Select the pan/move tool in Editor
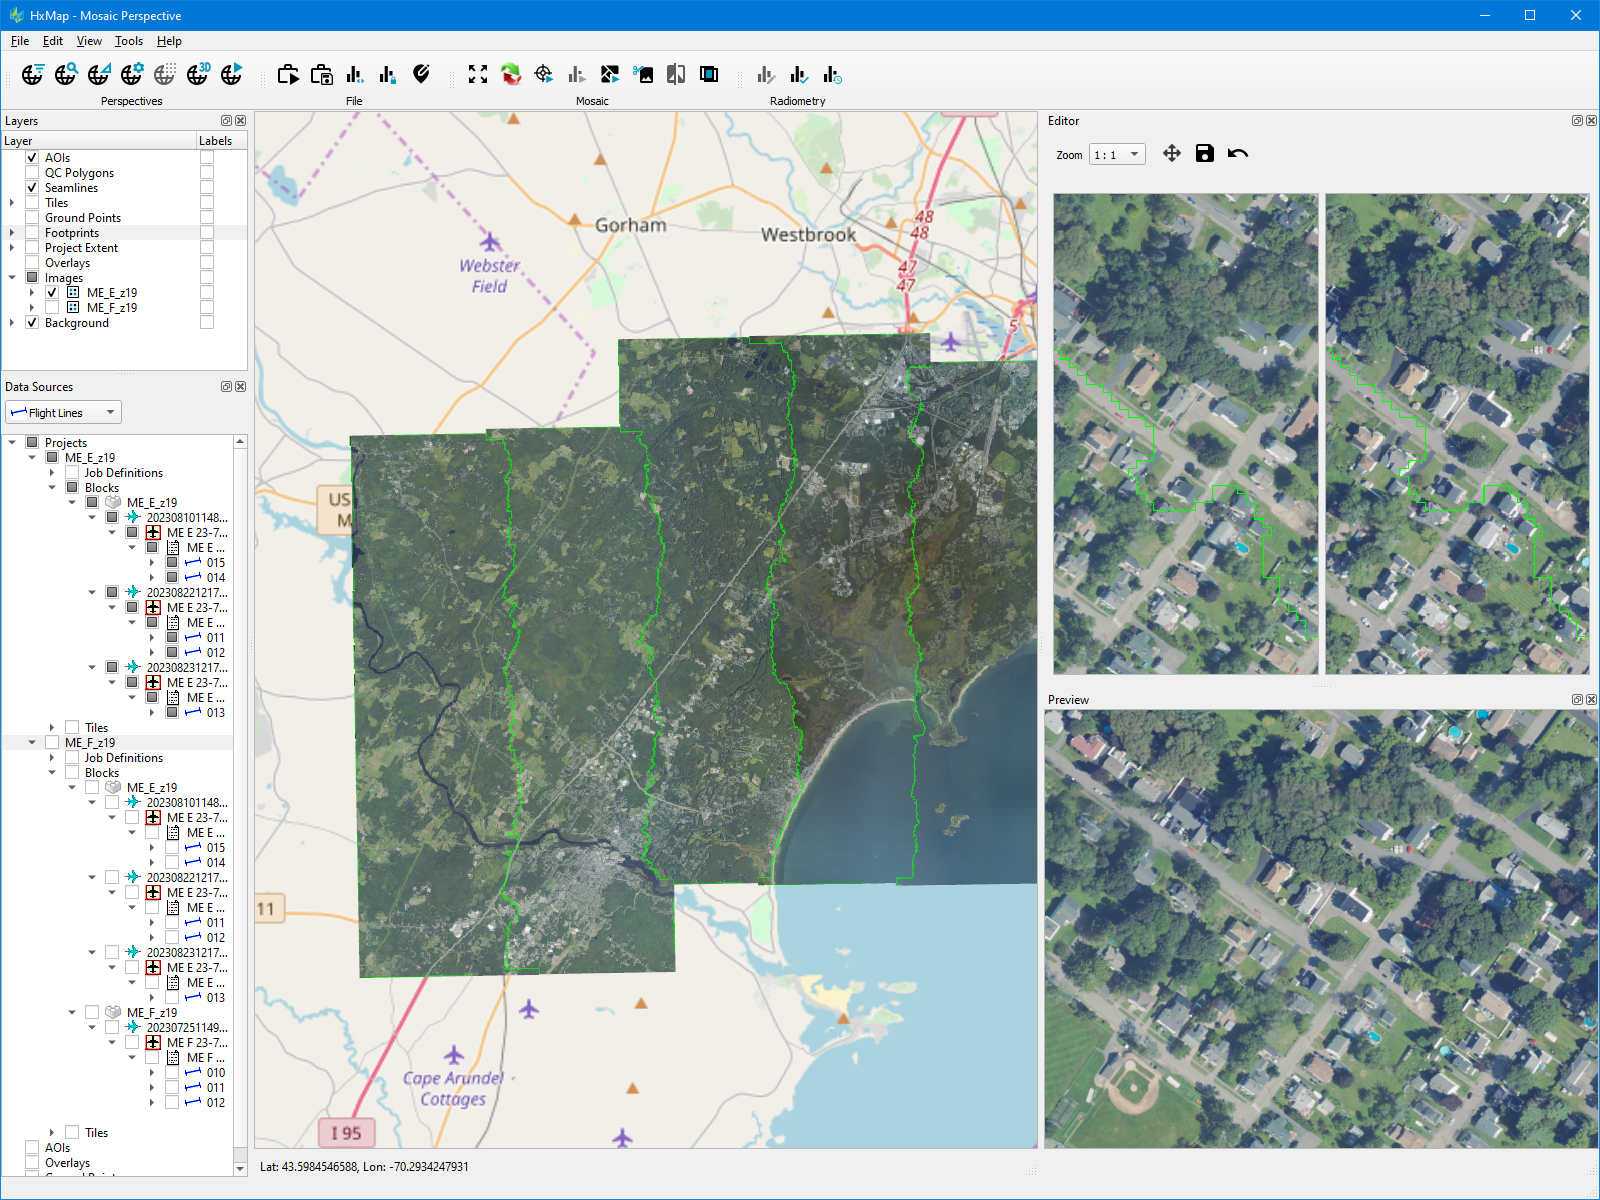The height and width of the screenshot is (1200, 1600). [1172, 153]
